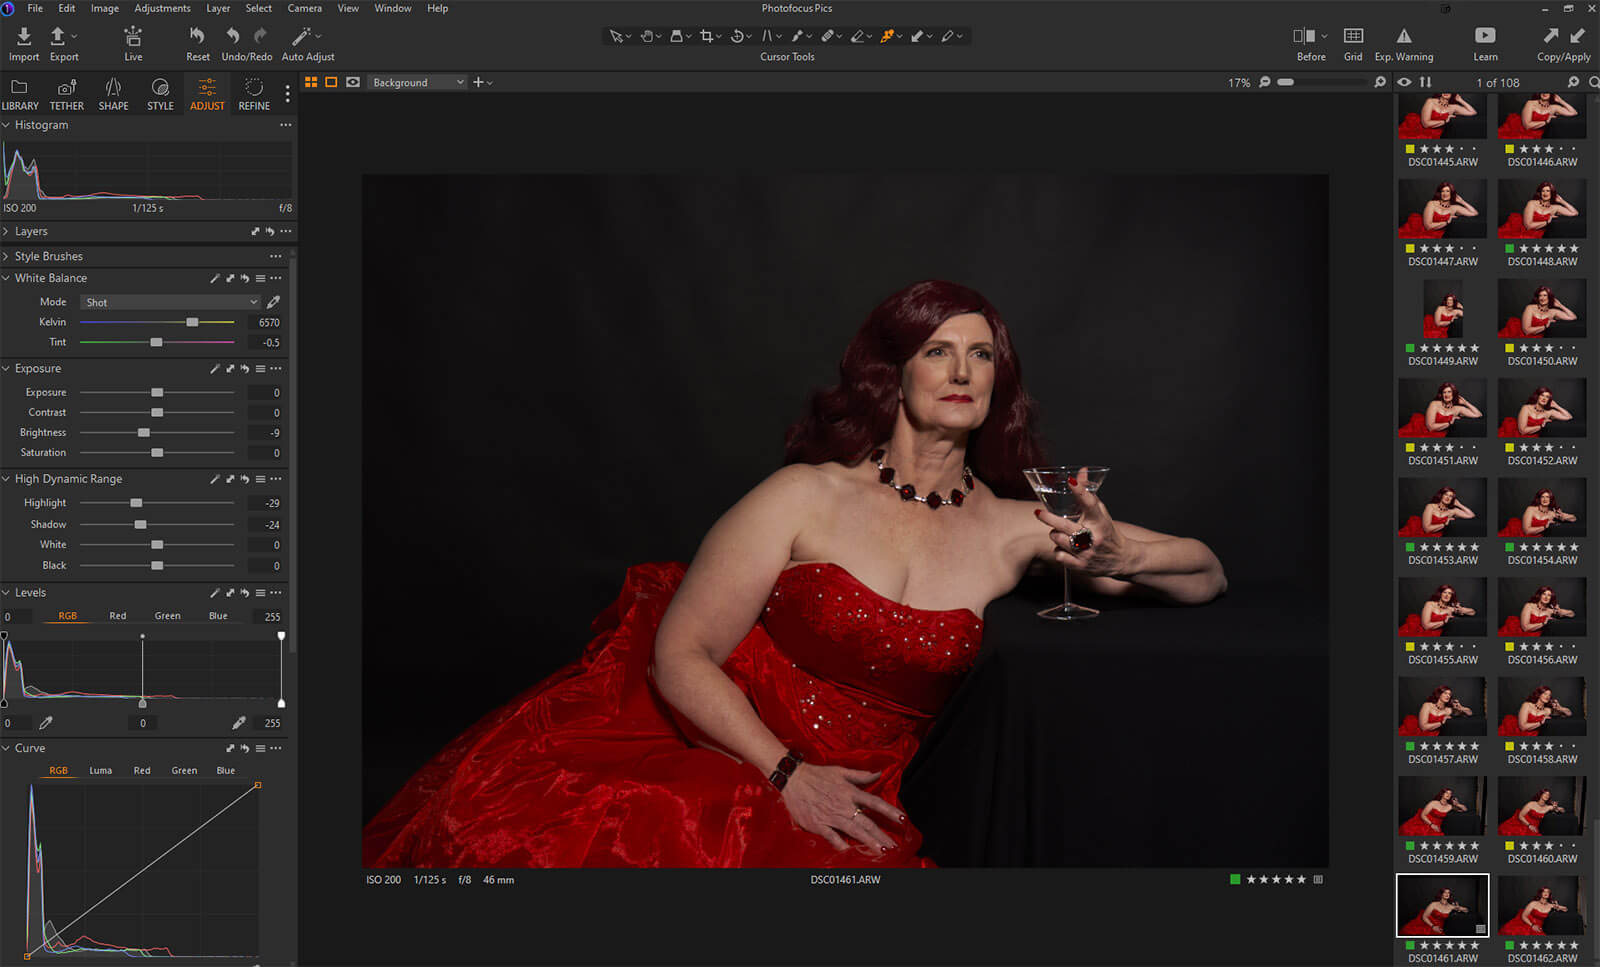Toggle the Grid overlay
Screen dimensions: 1600x967
tap(1353, 37)
